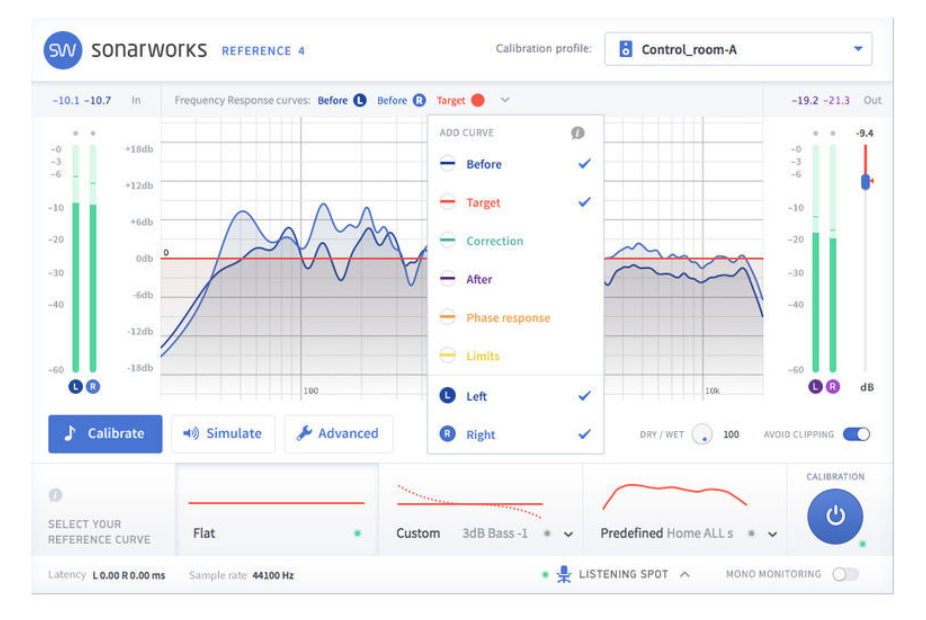Click the wrench icon on Advanced
The height and width of the screenshot is (620, 926).
[304, 433]
